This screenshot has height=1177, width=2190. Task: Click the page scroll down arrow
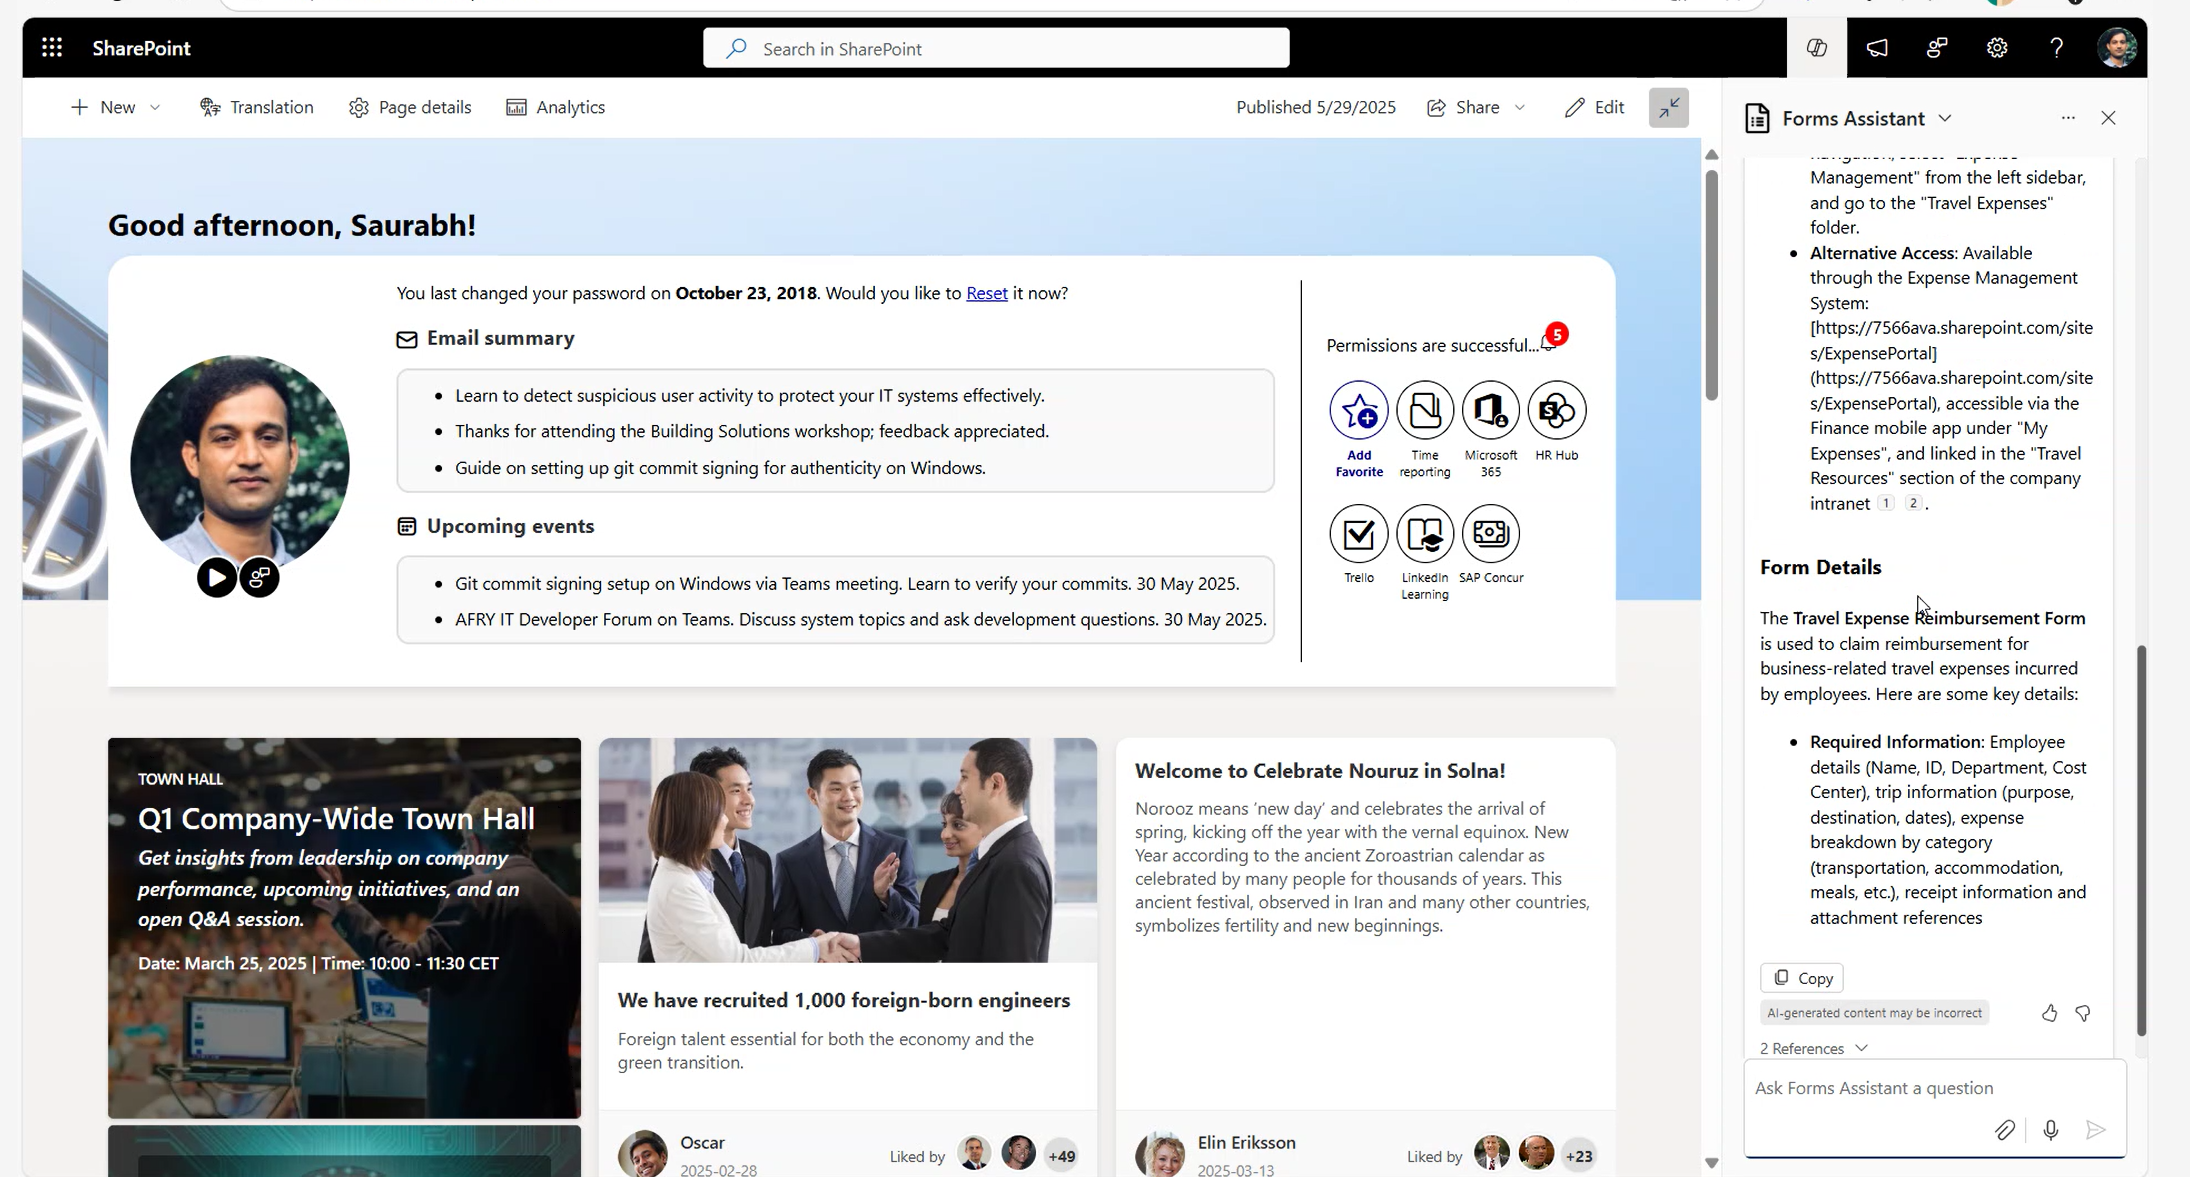click(1711, 1163)
